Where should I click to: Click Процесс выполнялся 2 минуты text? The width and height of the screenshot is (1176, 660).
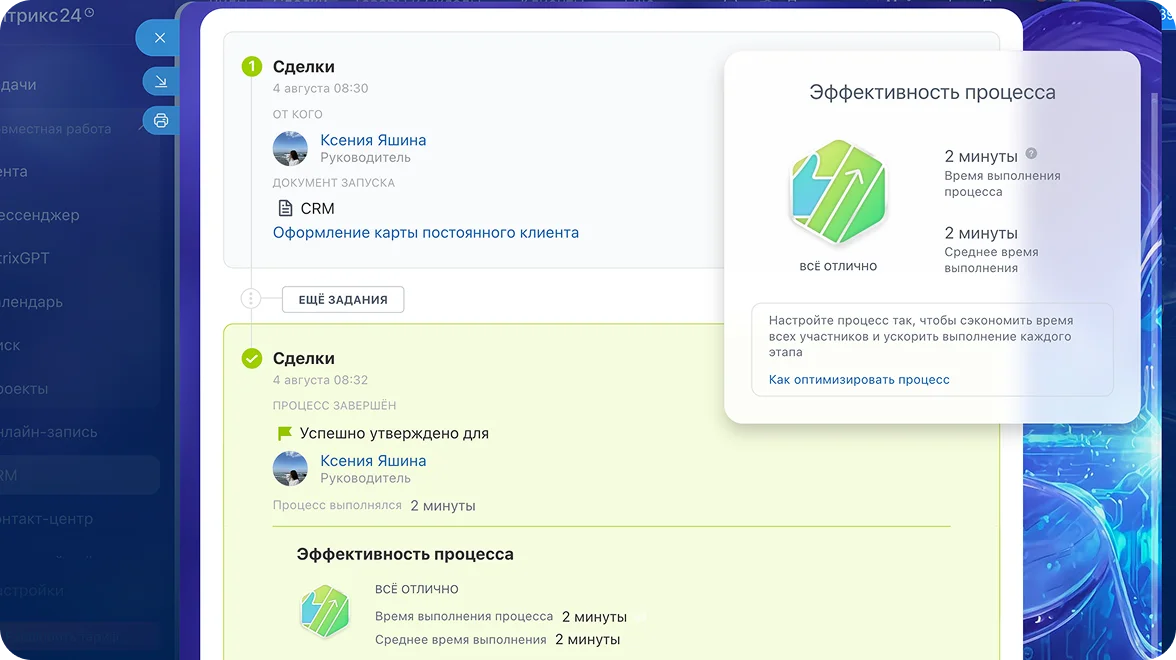tap(374, 506)
